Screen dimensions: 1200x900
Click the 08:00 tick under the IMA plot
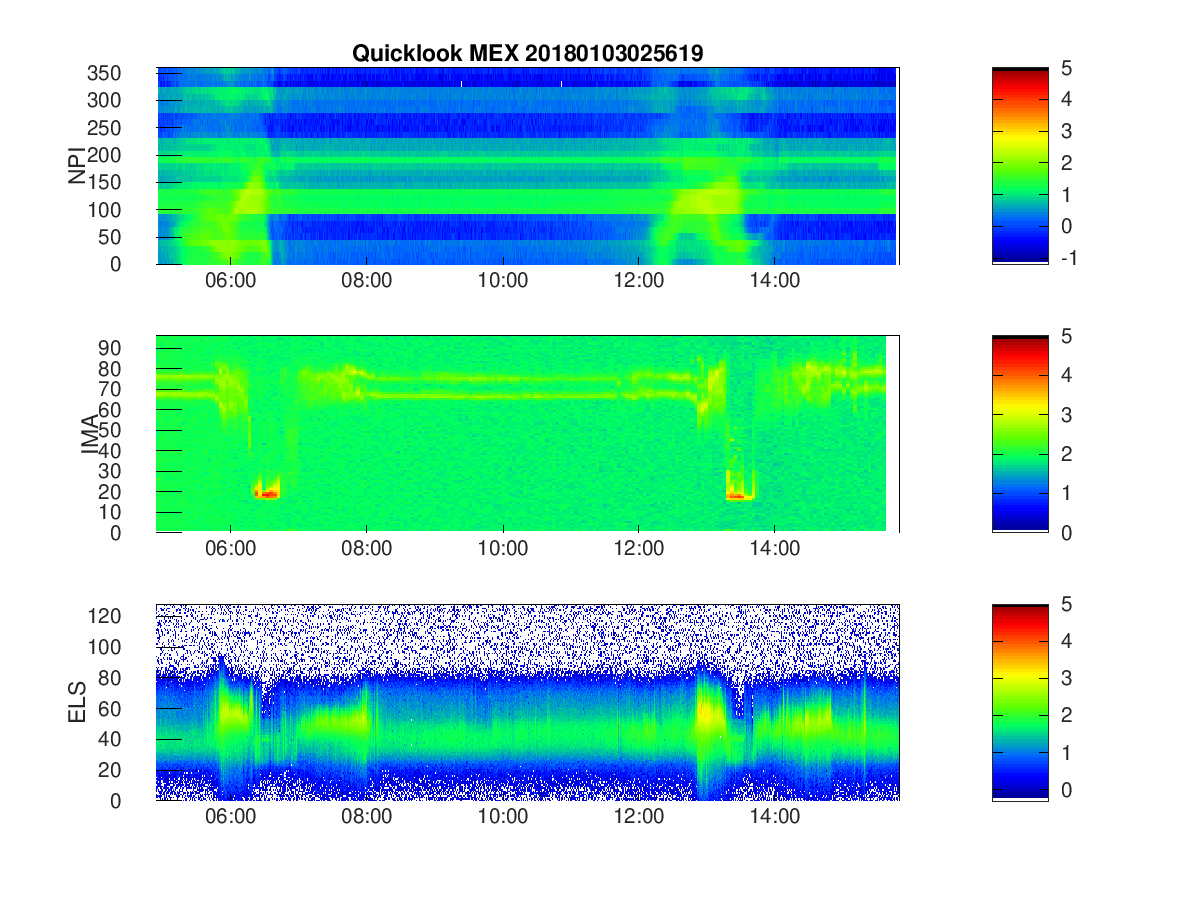[x=366, y=549]
